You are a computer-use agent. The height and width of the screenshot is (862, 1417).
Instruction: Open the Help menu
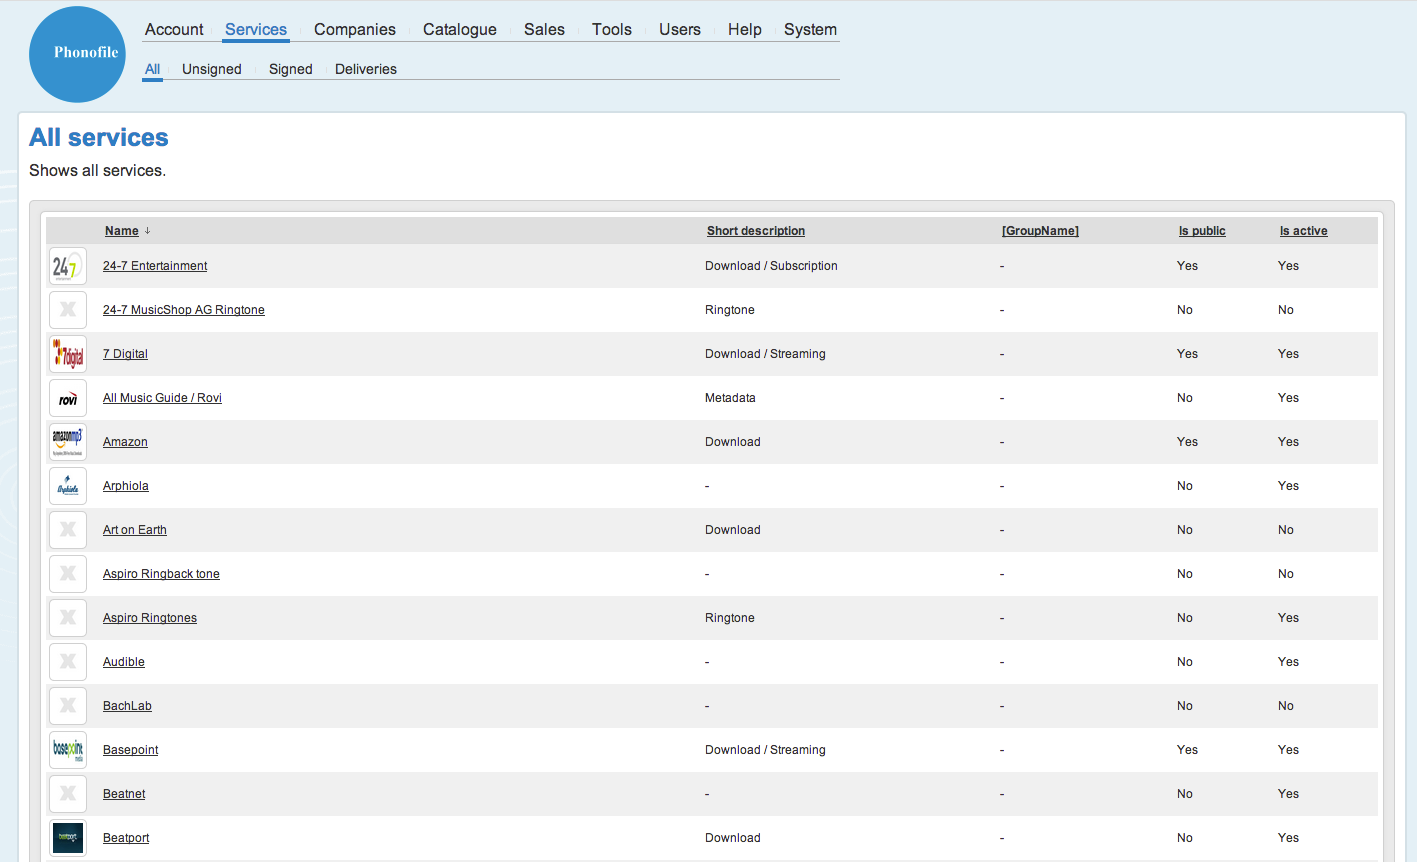point(745,30)
